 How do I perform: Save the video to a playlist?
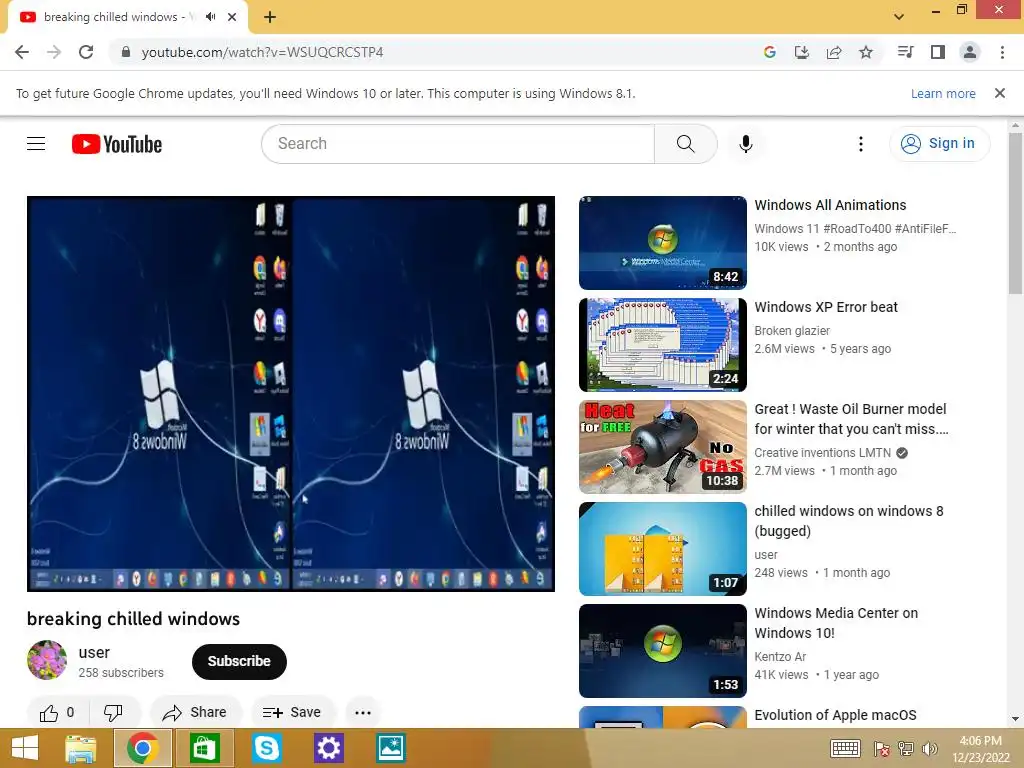click(x=293, y=712)
